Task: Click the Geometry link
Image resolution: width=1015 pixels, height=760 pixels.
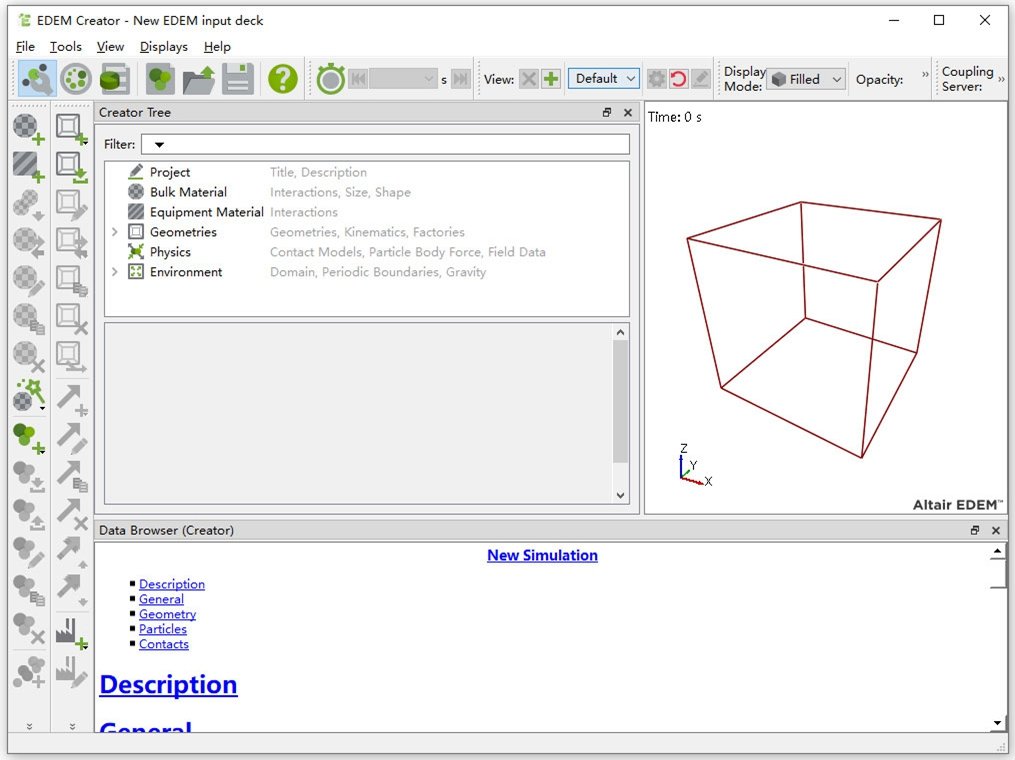Action: coord(167,614)
